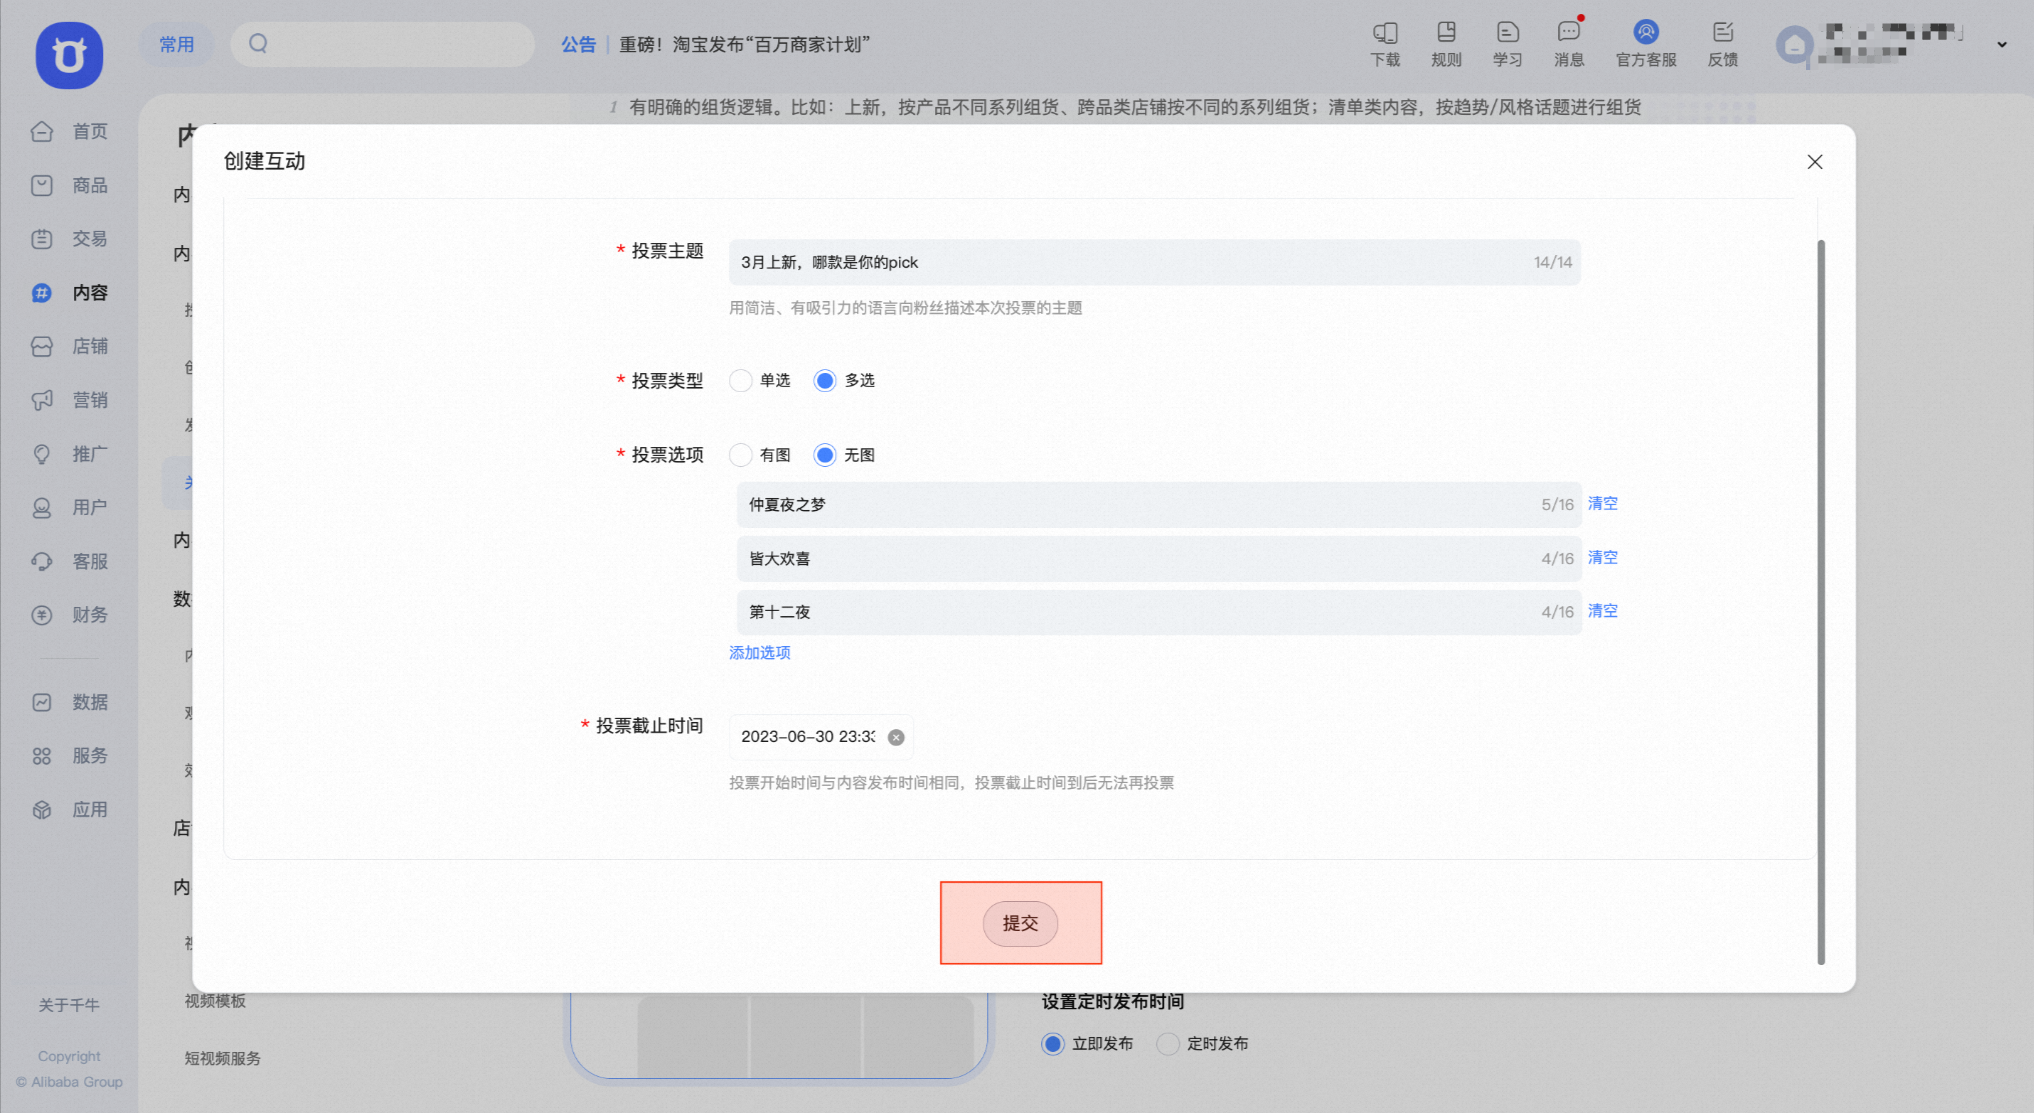Clear the 仲夏夜之梦 option

pos(1603,503)
